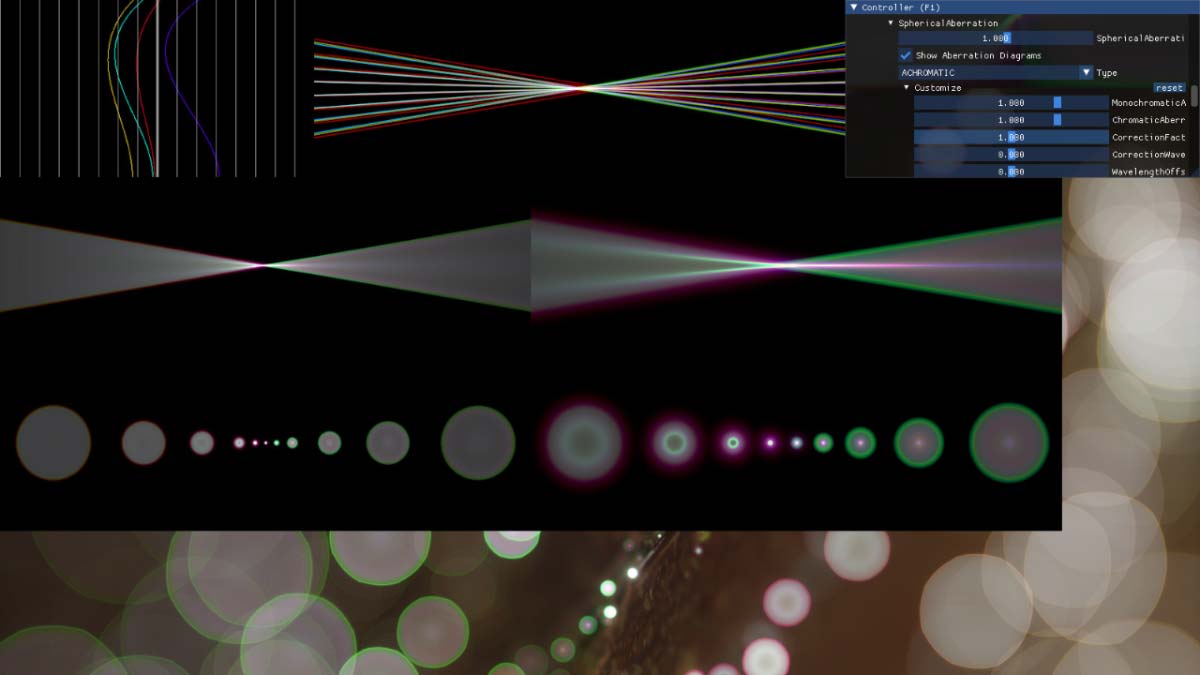Click the Controller panel vertical scrollbar
Screen dimensions: 1200x675
(x=1194, y=100)
